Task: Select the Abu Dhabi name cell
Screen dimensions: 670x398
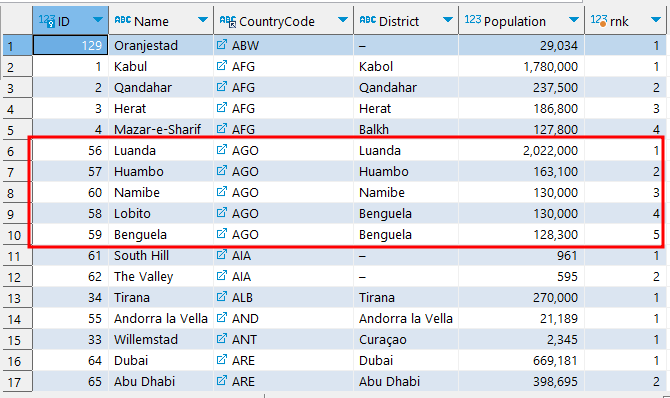Action: (x=161, y=381)
